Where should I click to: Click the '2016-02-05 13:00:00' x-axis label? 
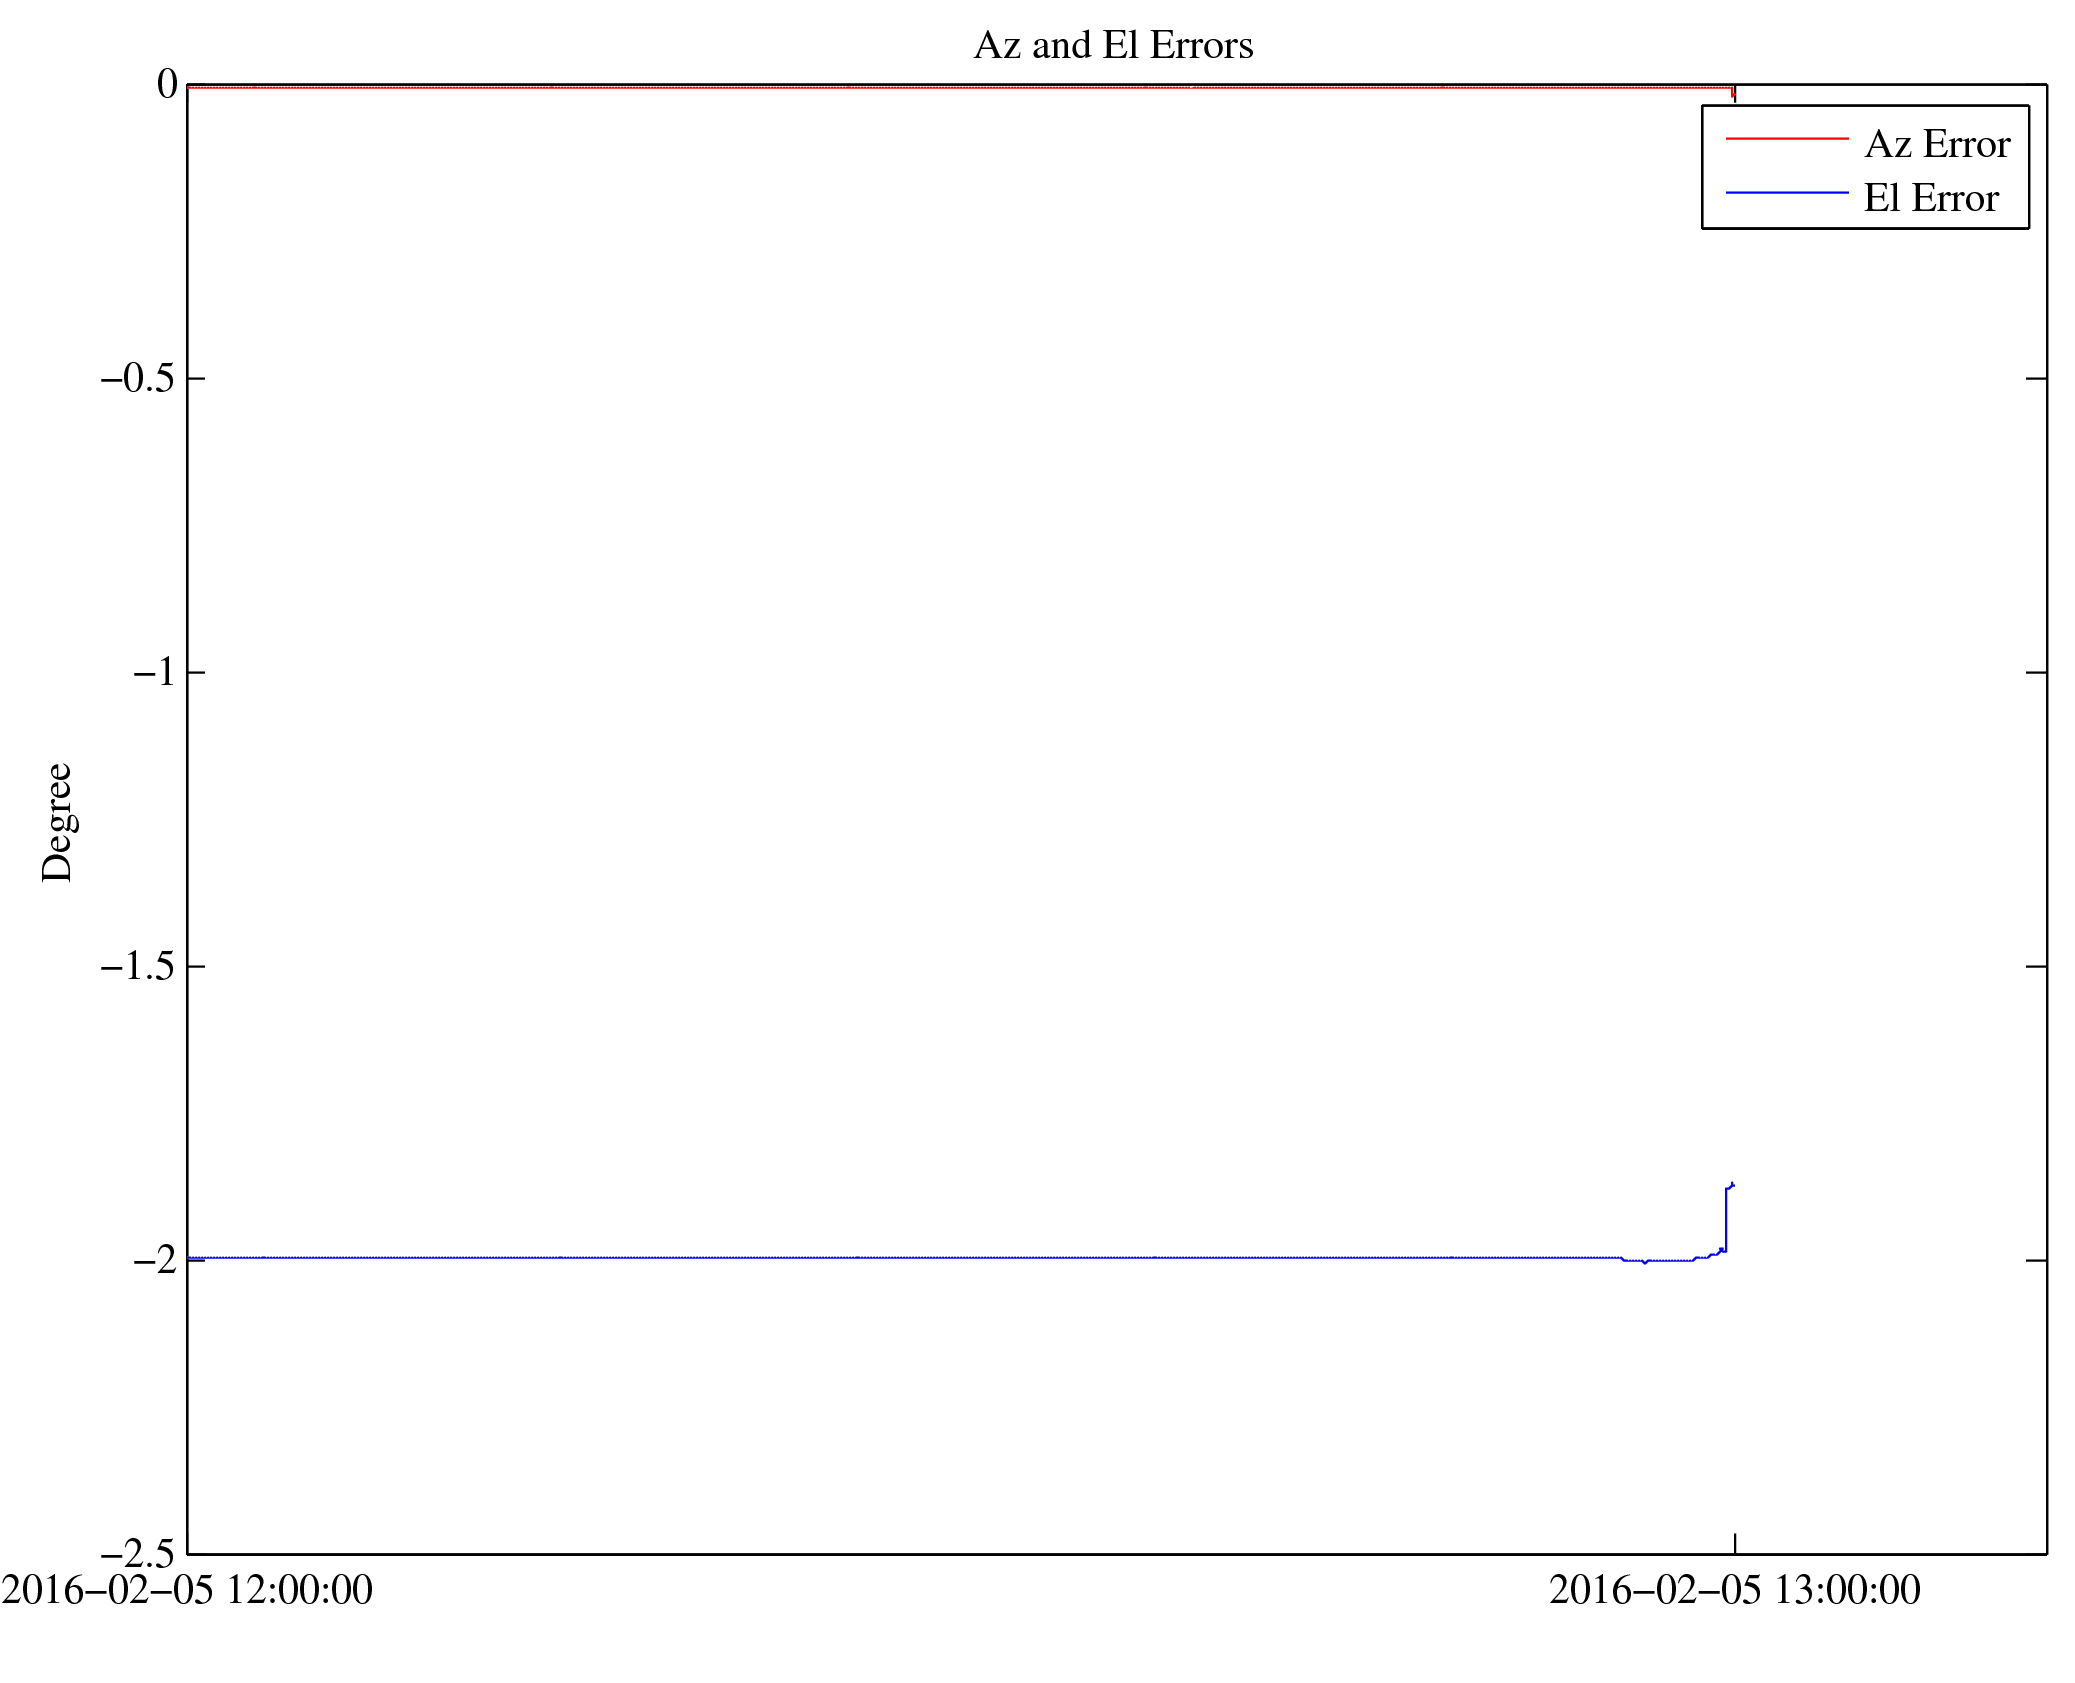[1734, 1590]
